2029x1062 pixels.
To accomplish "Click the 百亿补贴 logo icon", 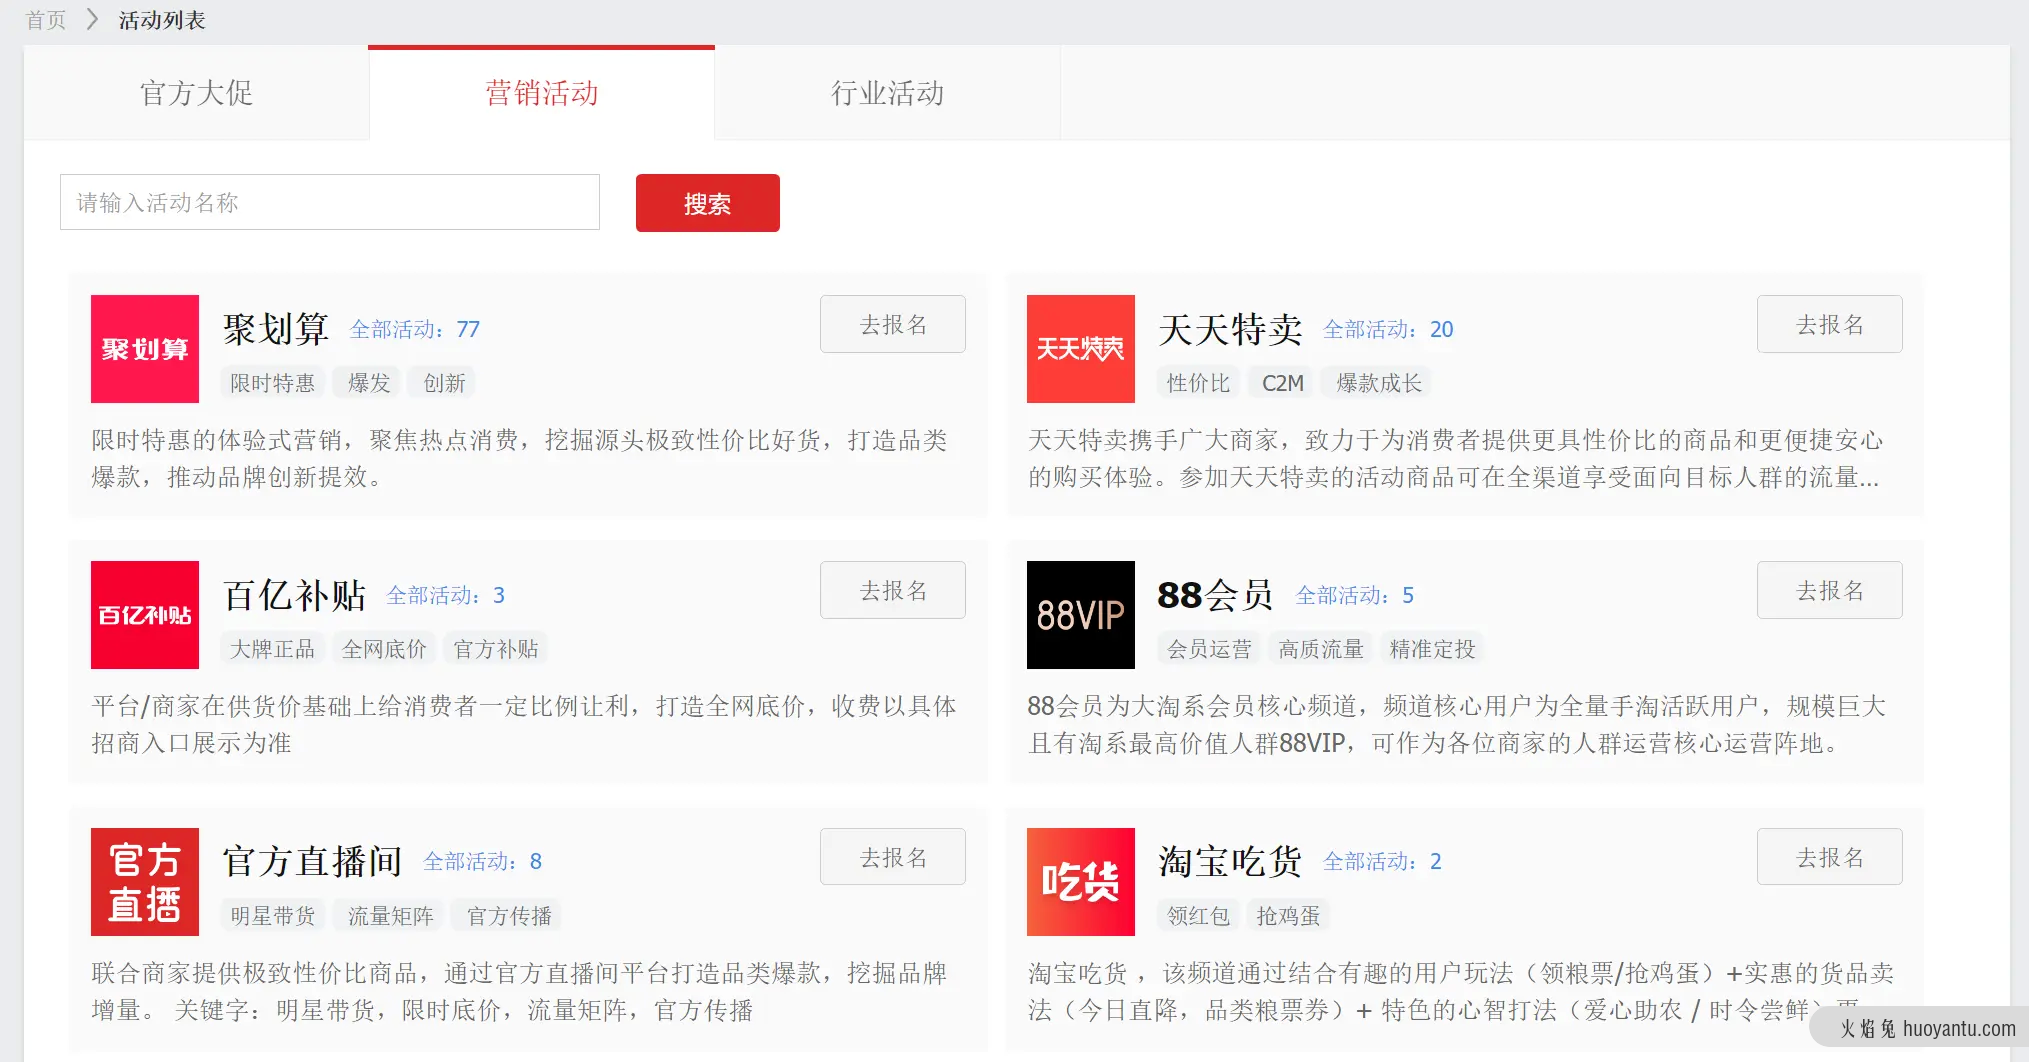I will coord(145,615).
